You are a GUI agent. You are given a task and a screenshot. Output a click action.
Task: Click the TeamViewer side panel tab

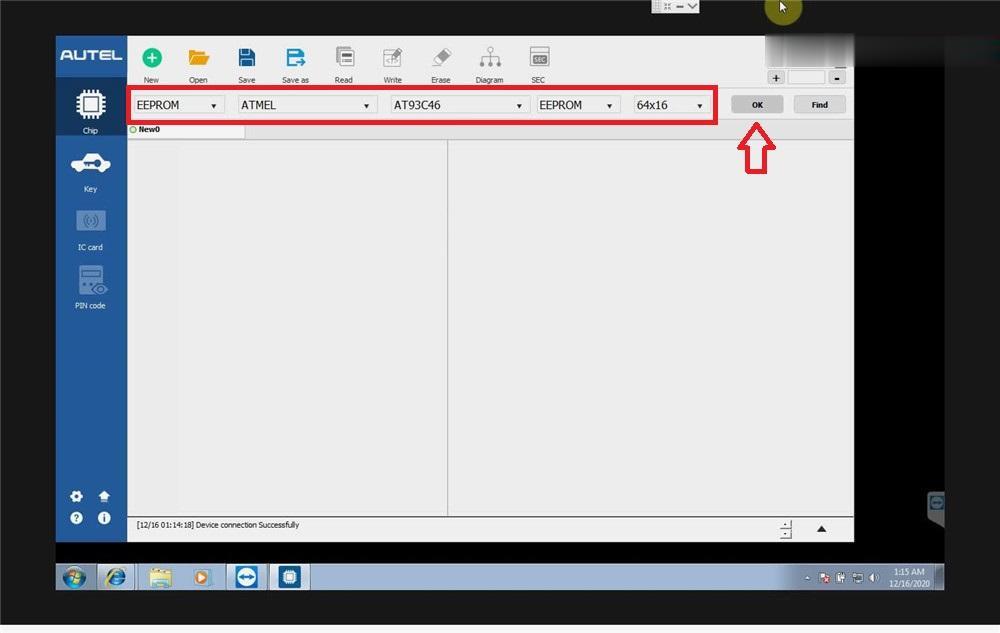[936, 508]
